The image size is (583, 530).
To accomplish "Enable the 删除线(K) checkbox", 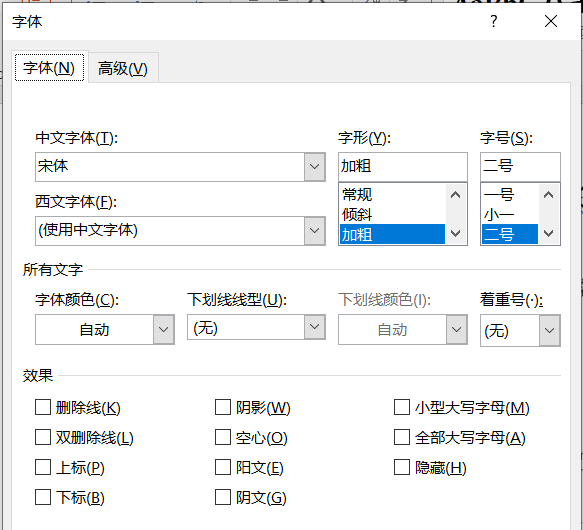I will (x=43, y=407).
